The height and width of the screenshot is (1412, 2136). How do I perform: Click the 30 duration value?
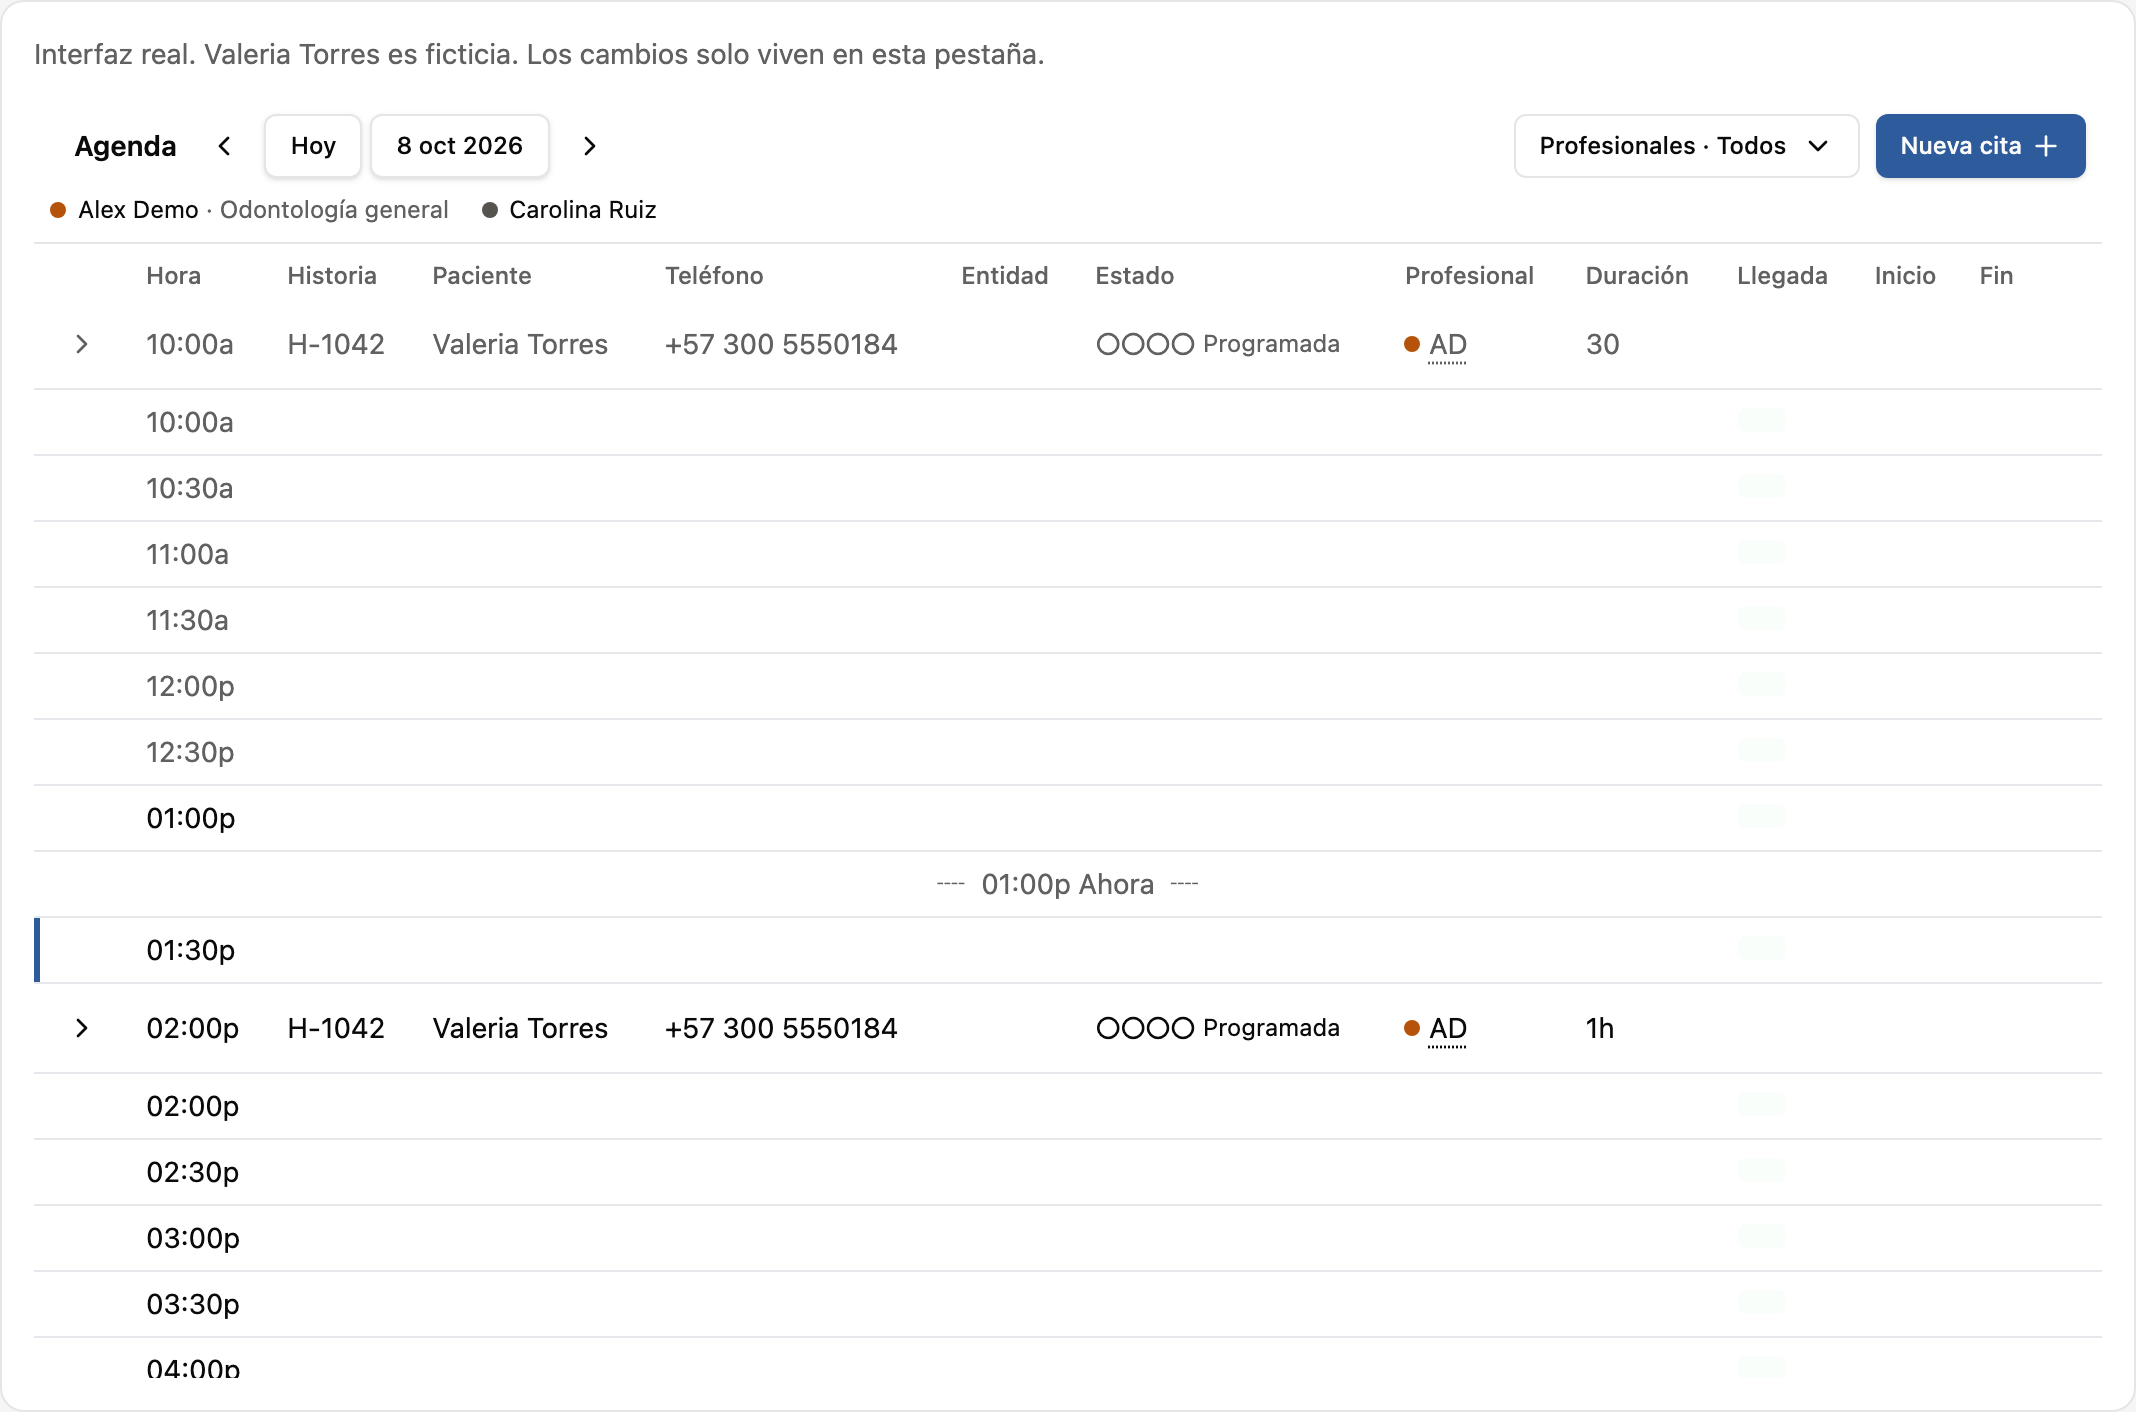tap(1602, 344)
